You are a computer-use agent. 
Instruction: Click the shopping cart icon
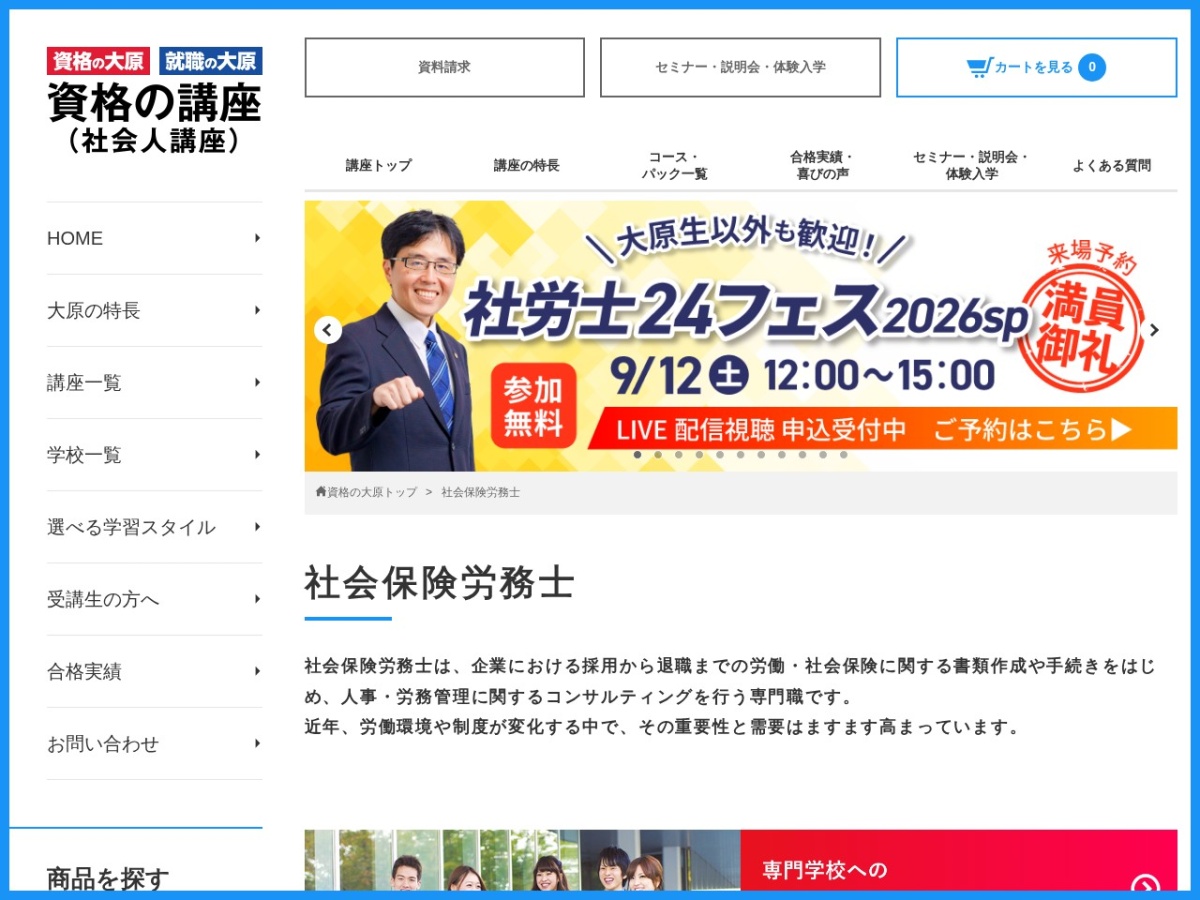point(979,67)
